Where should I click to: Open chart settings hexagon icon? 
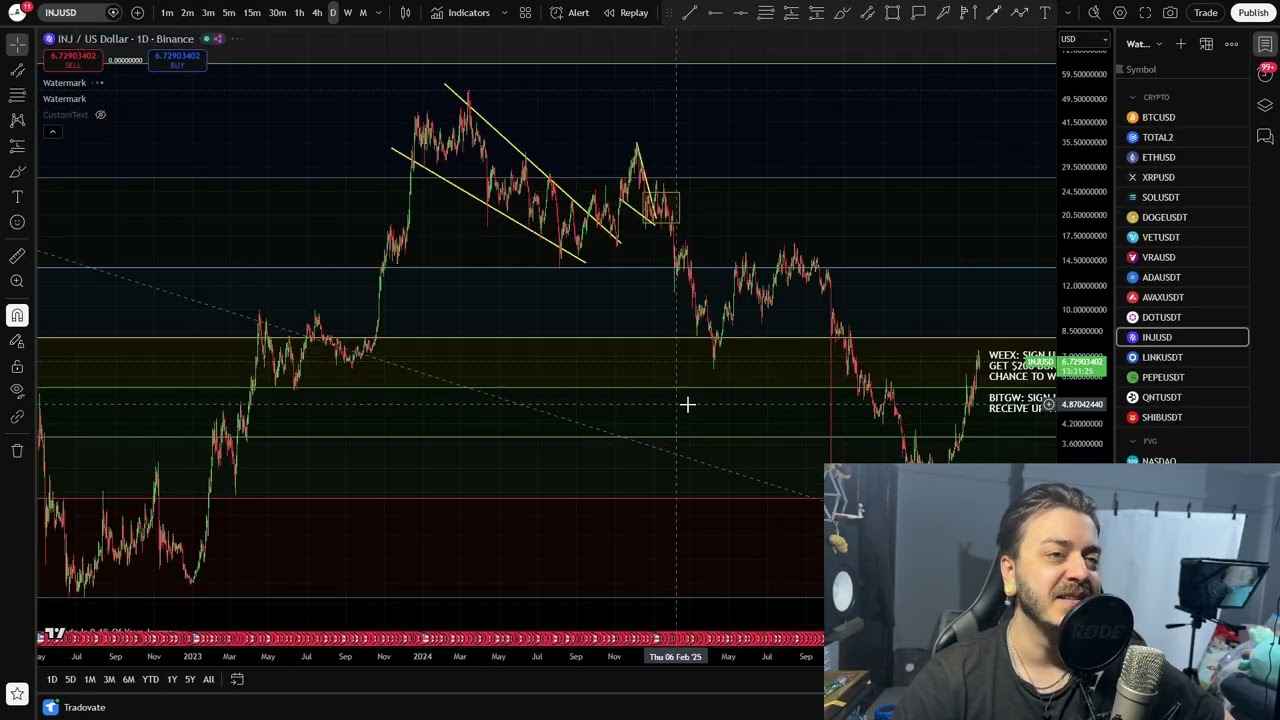[1120, 13]
